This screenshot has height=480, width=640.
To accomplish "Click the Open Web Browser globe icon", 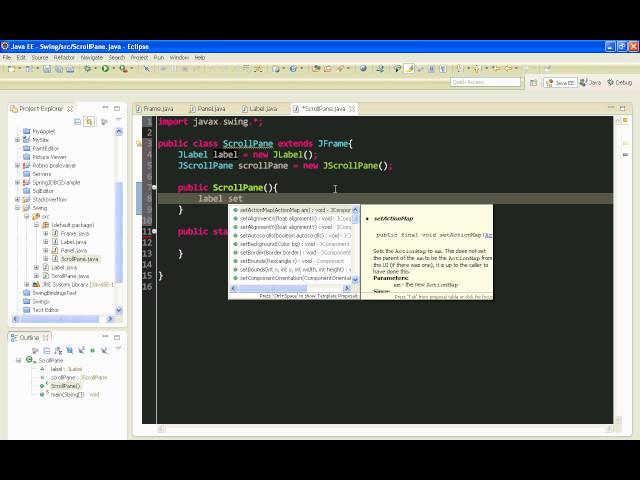I will (x=363, y=69).
